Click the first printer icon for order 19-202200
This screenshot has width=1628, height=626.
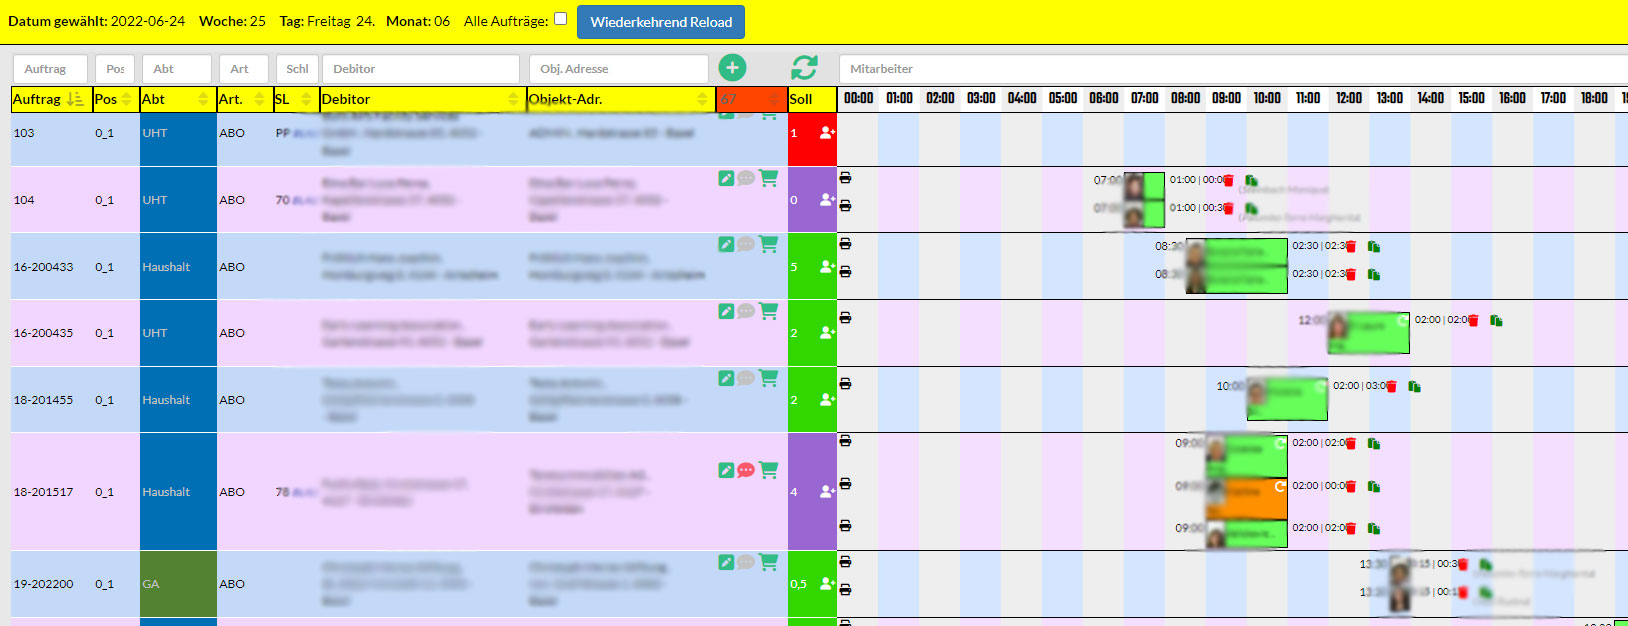[845, 562]
